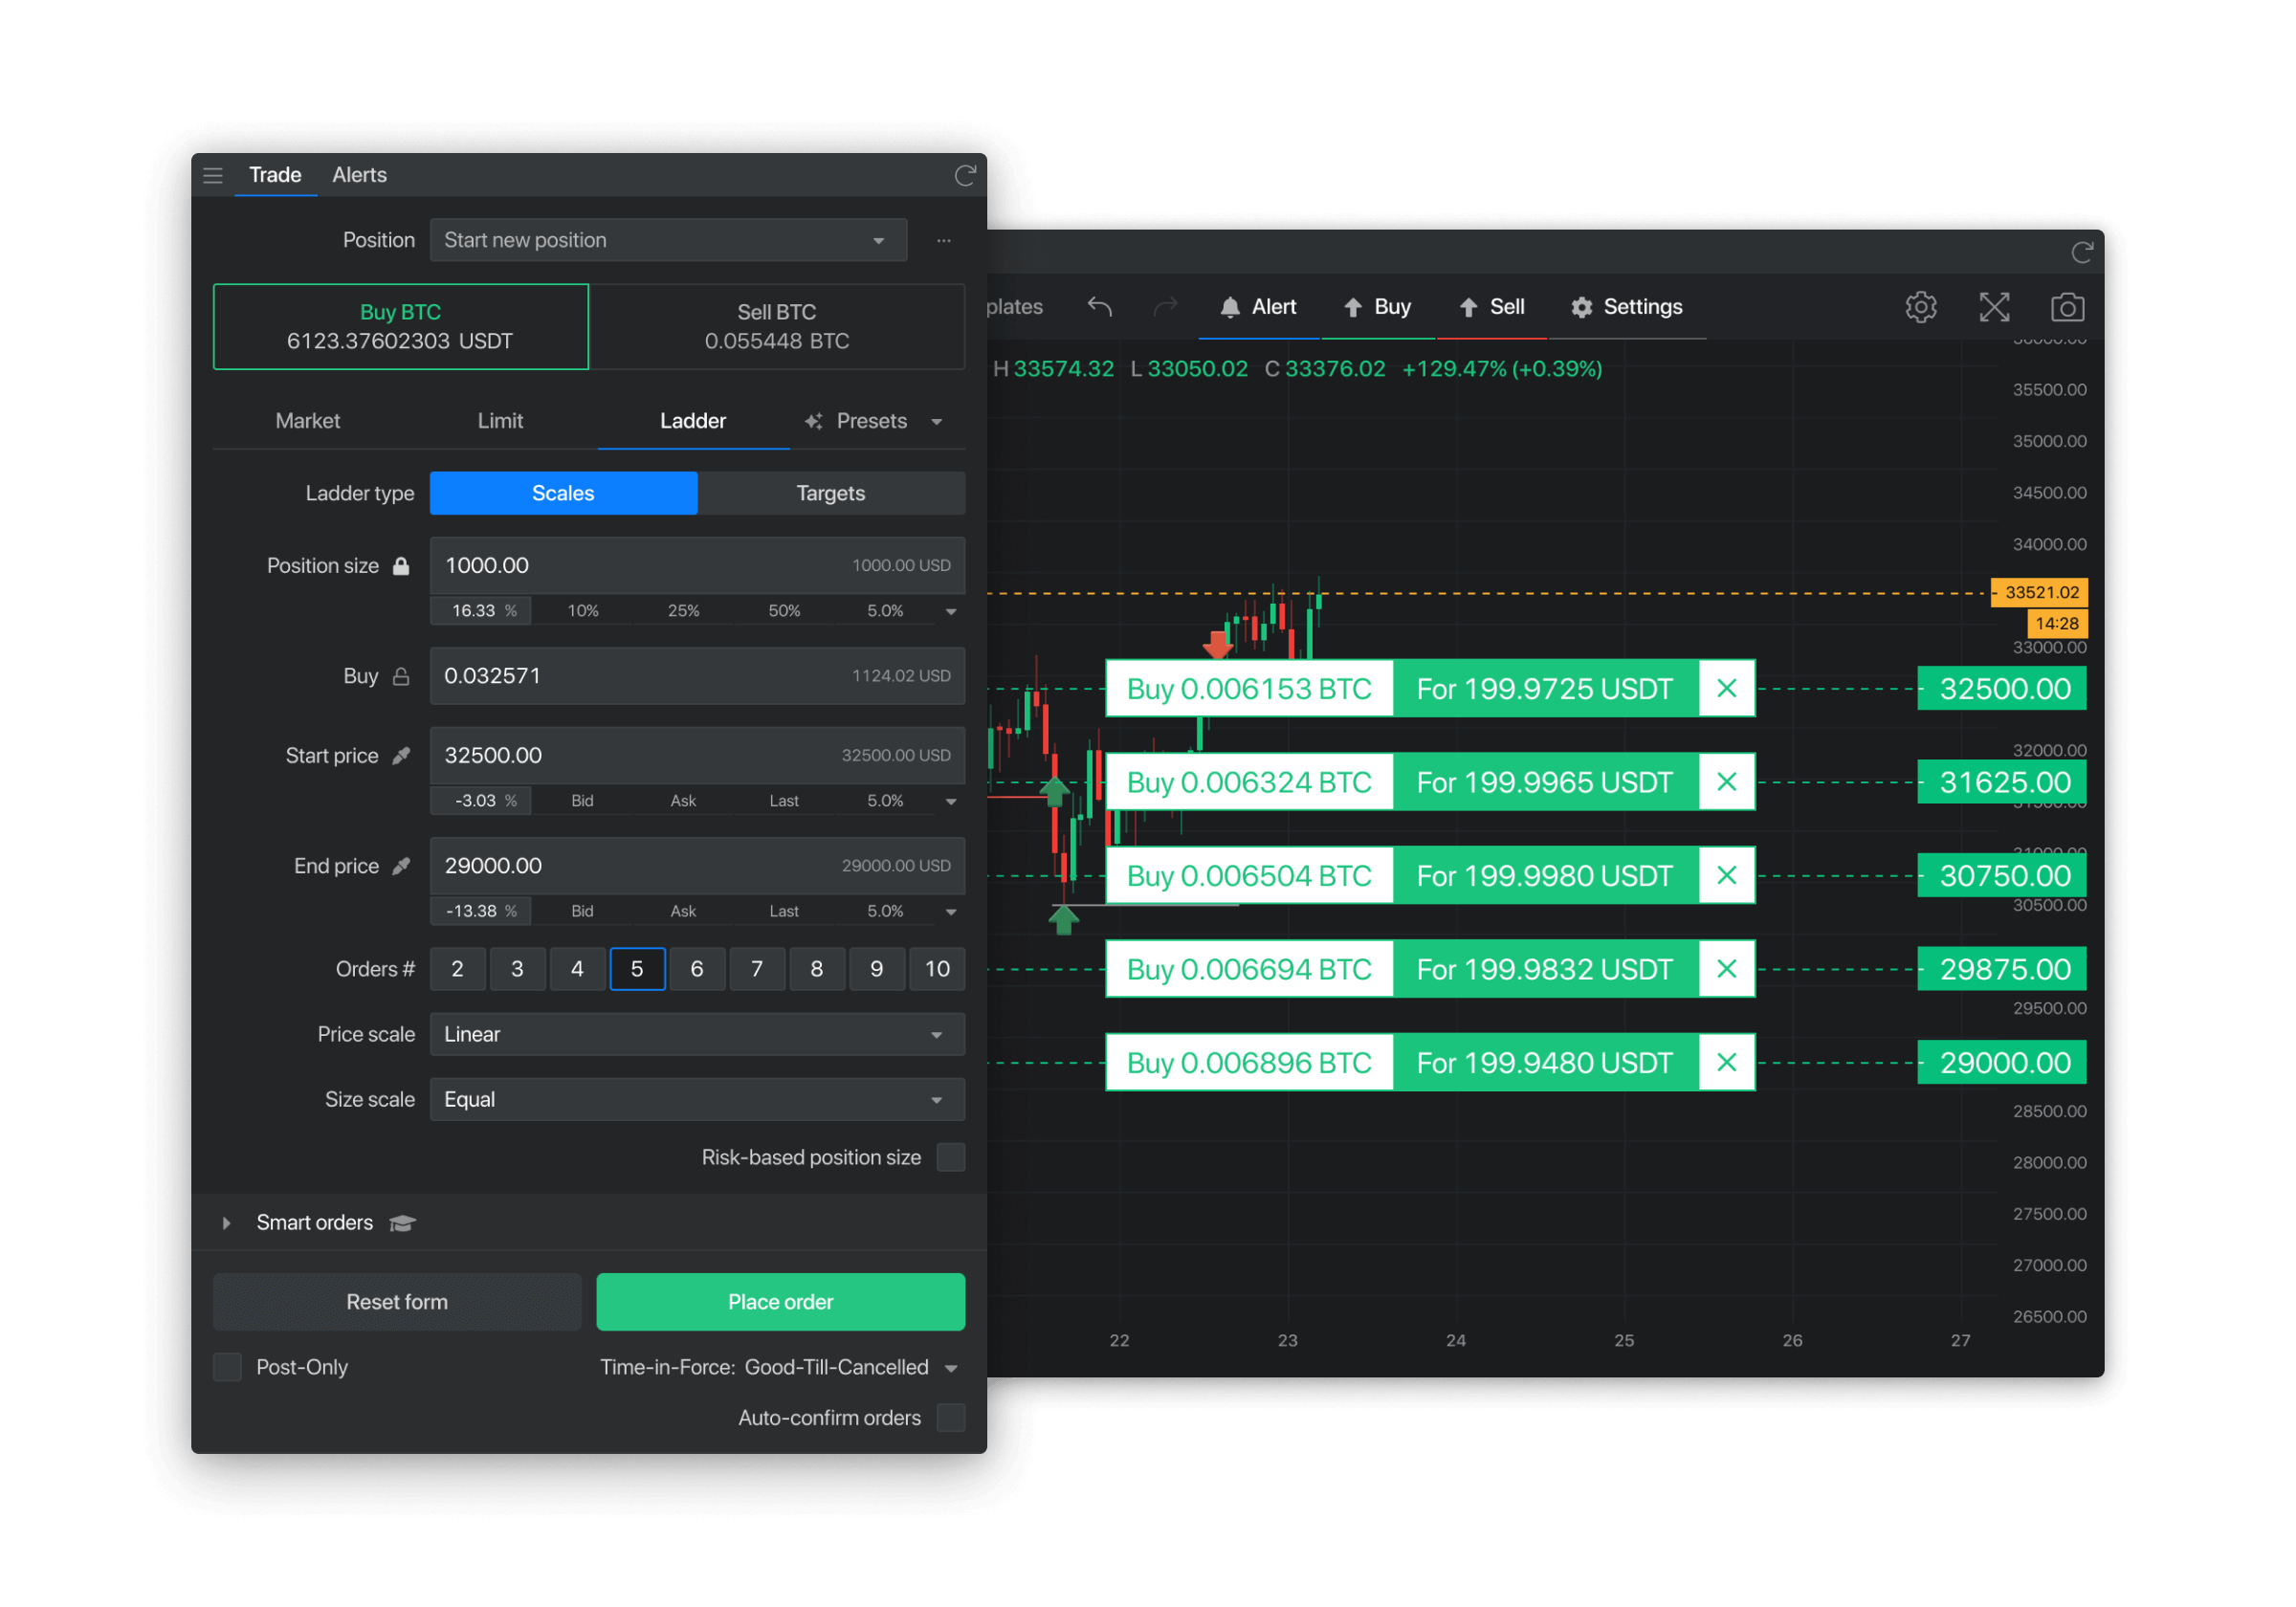Screen dimensions: 2296x1607
Task: Click the Start price picker icon
Action: coord(401,756)
